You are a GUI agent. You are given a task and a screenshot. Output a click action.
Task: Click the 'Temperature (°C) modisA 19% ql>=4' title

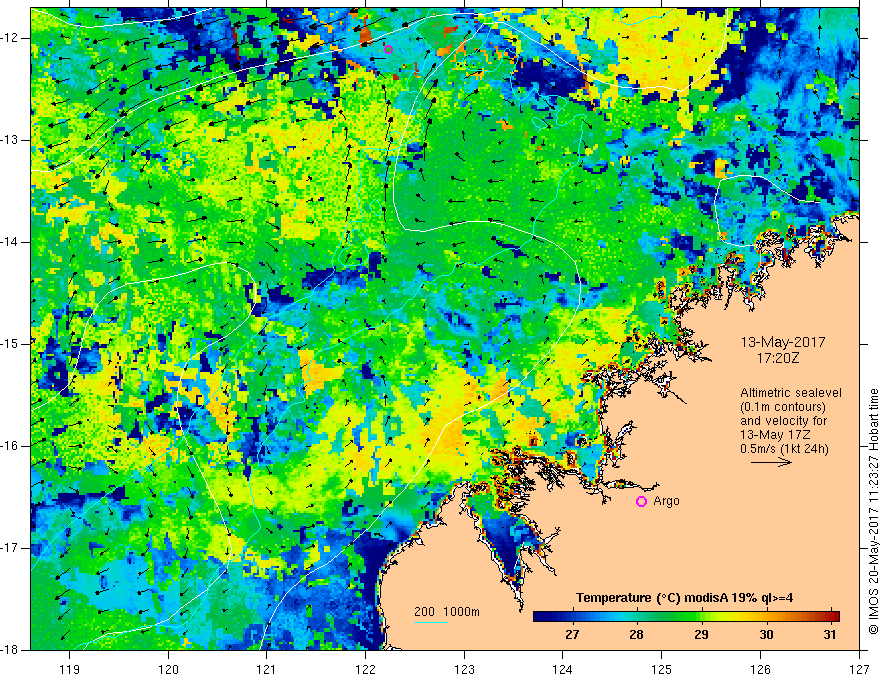pyautogui.click(x=684, y=598)
